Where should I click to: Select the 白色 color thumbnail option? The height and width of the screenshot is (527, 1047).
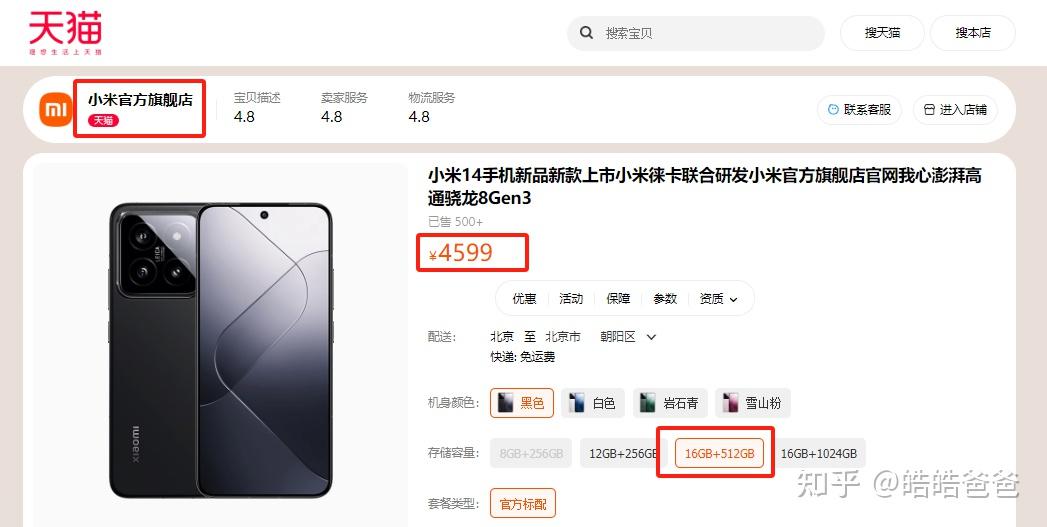tap(592, 403)
